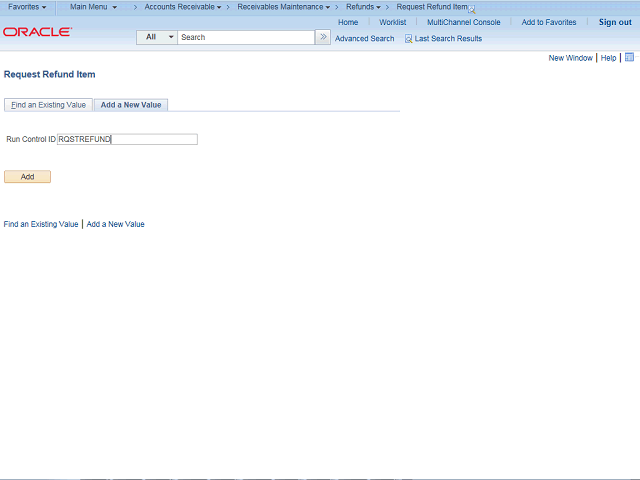Open the Favorites dropdown menu
The height and width of the screenshot is (480, 640).
(x=27, y=7)
